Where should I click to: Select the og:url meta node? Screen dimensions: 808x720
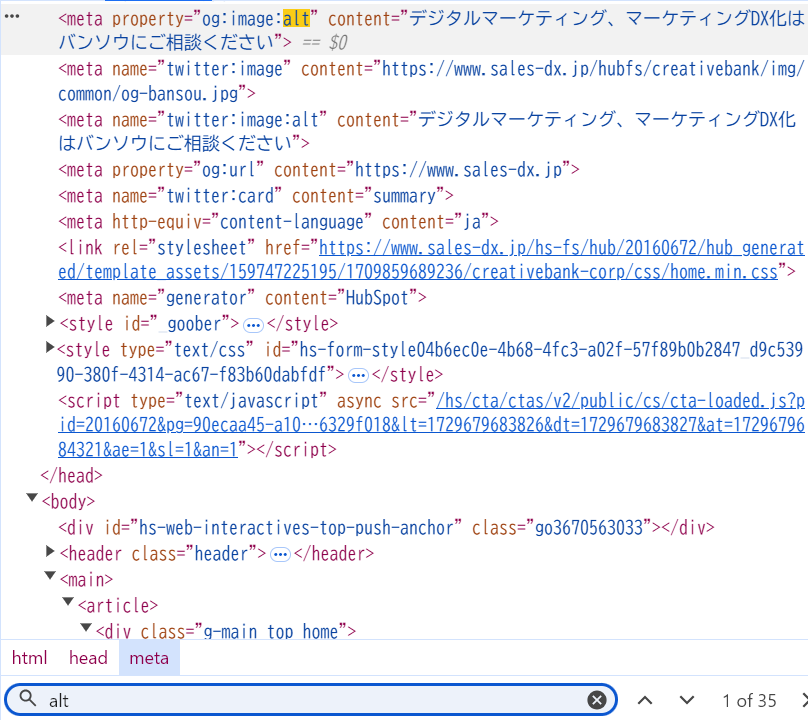pyautogui.click(x=319, y=170)
